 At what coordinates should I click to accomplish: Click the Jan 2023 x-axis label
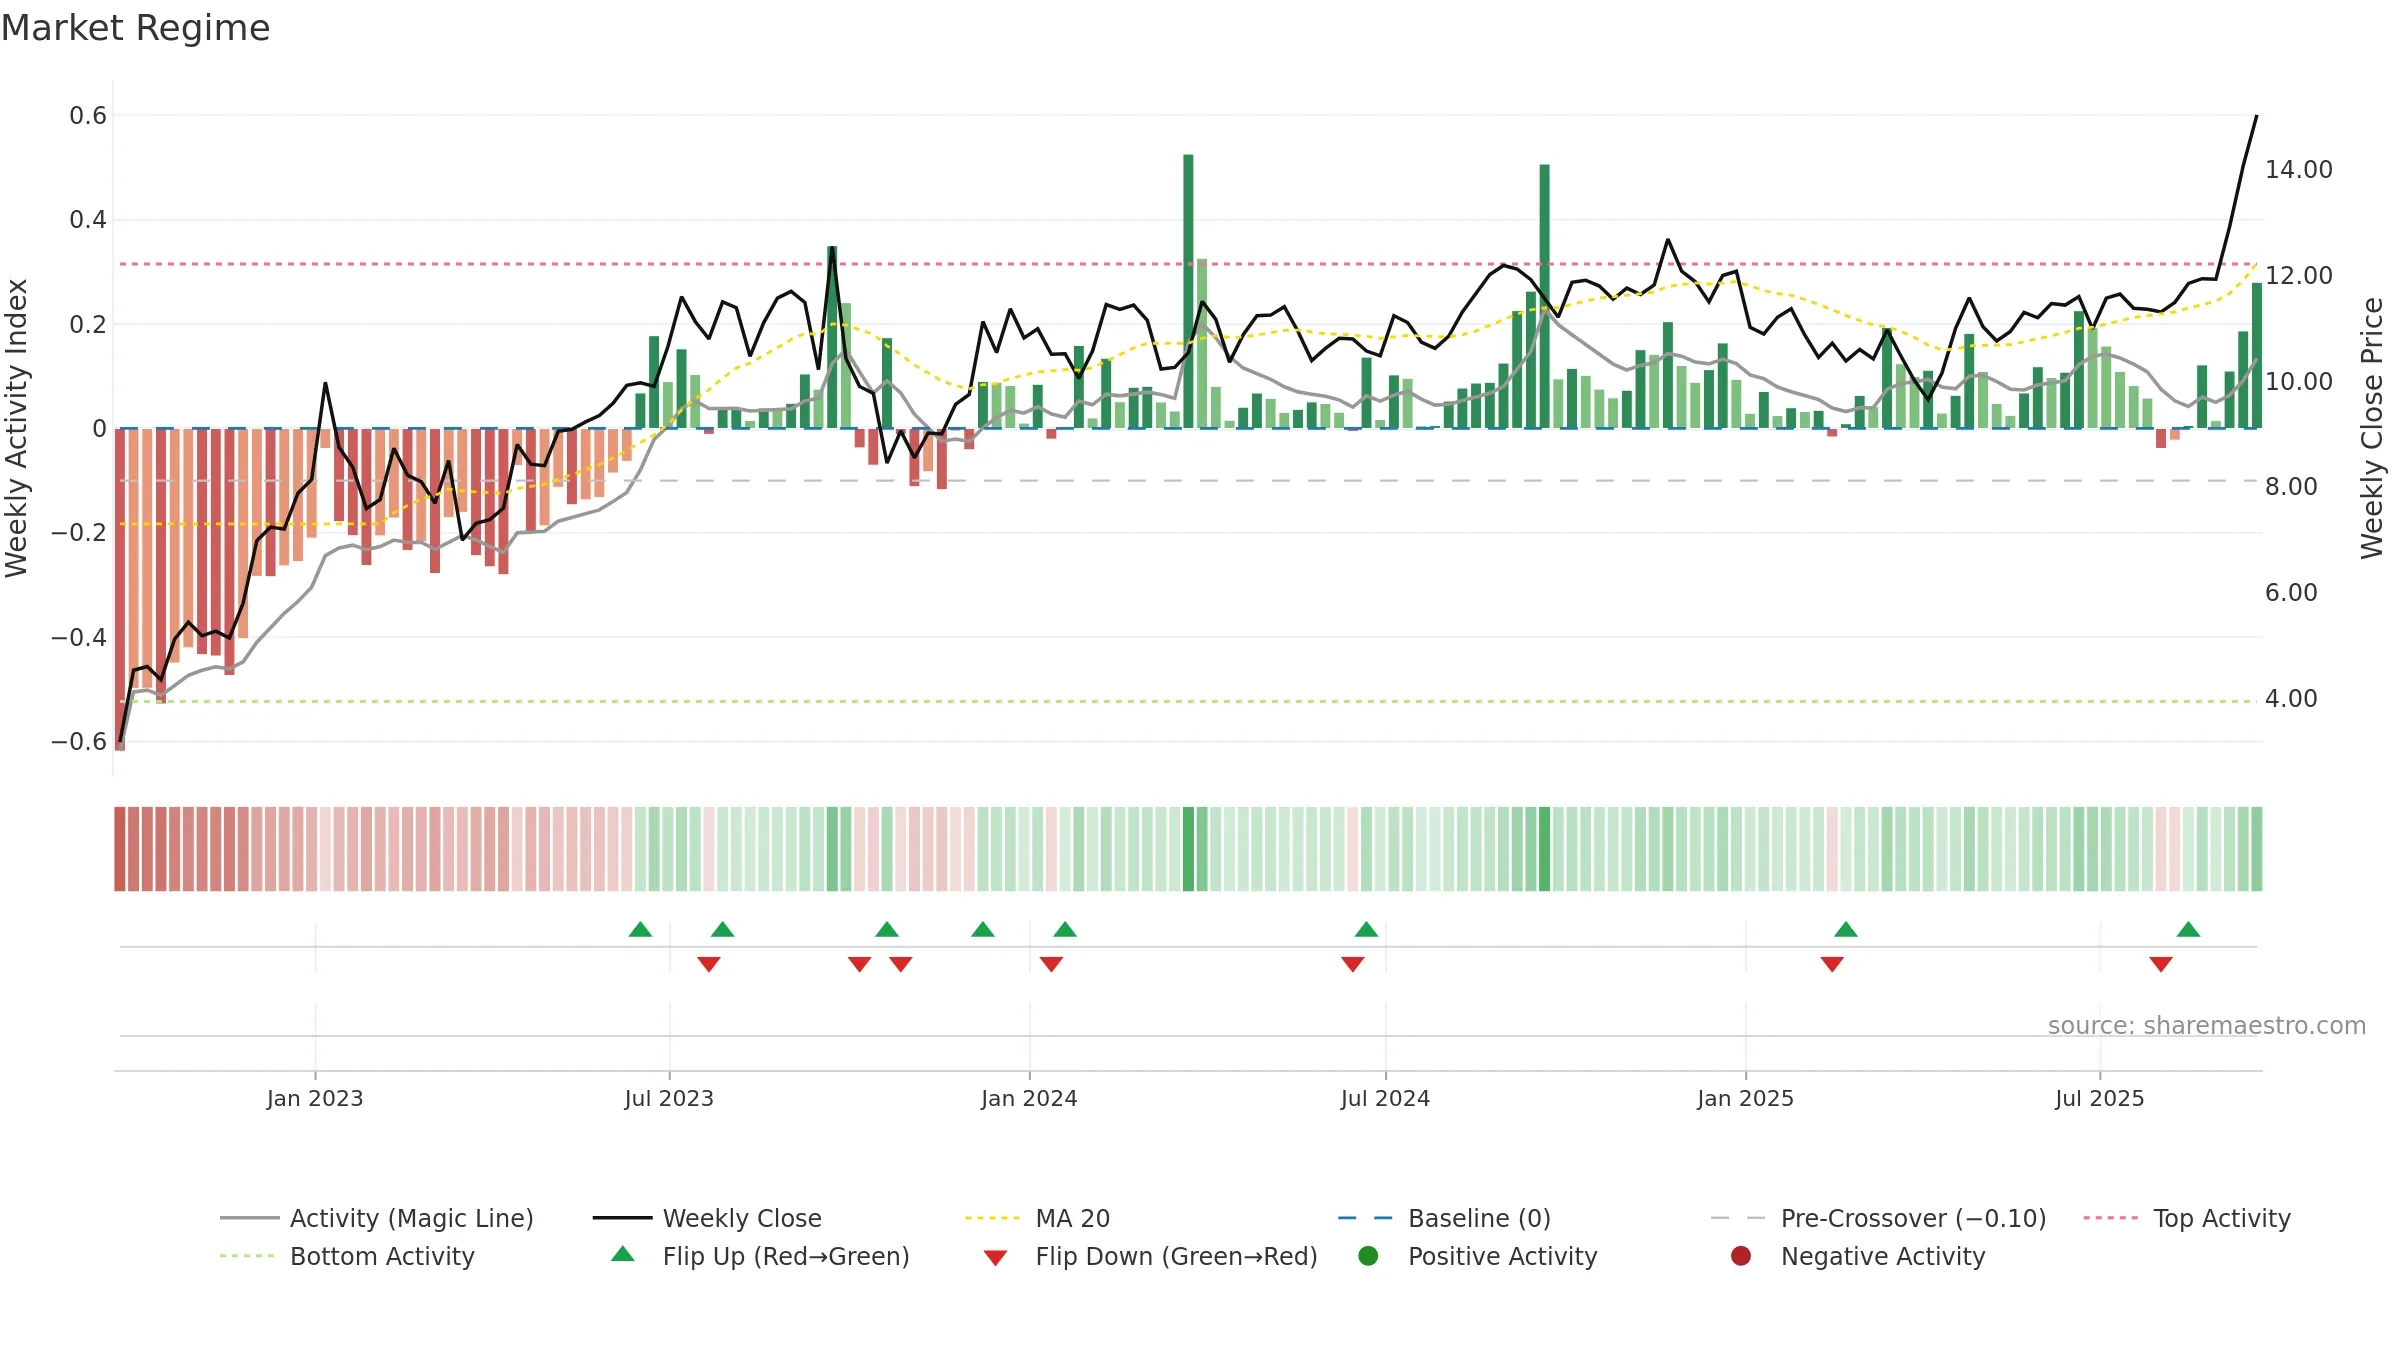tap(315, 1099)
